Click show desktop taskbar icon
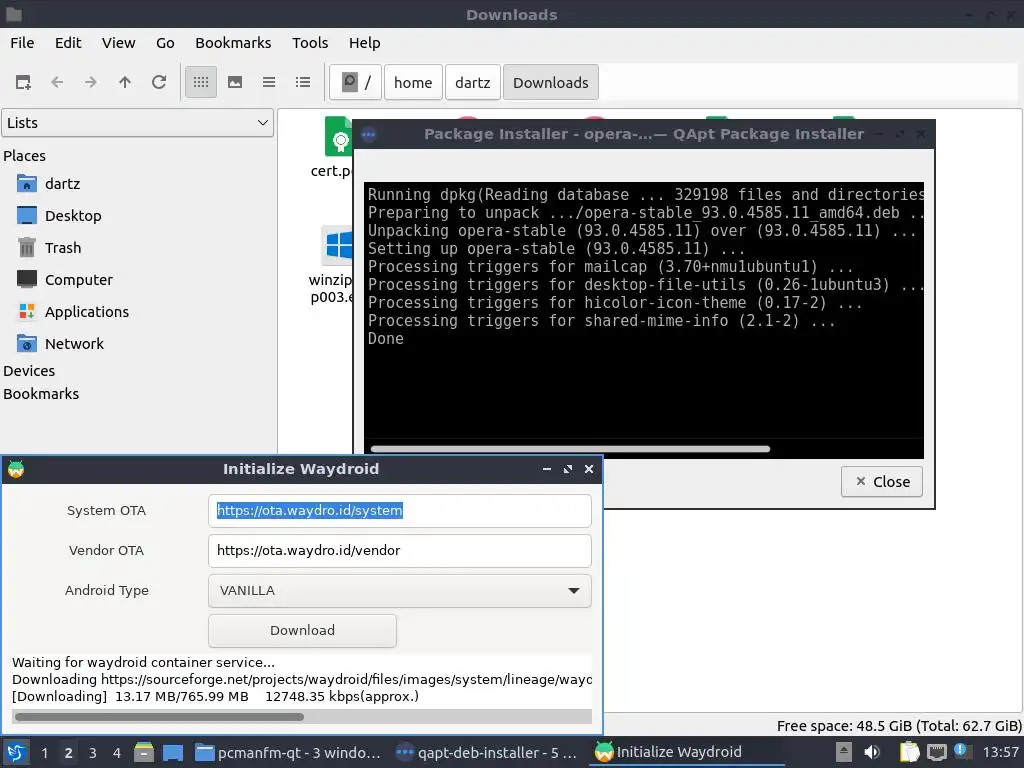The image size is (1024, 768). (173, 753)
